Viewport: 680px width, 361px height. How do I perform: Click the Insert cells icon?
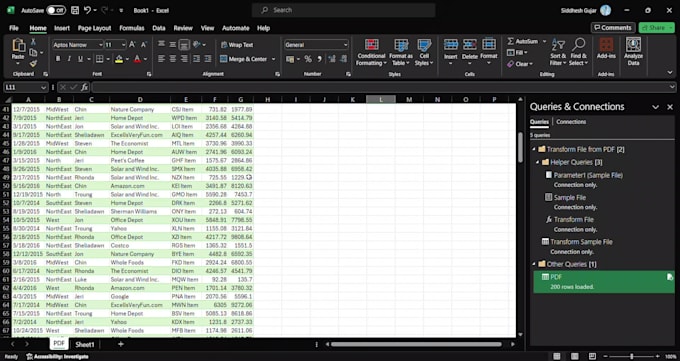pyautogui.click(x=451, y=44)
